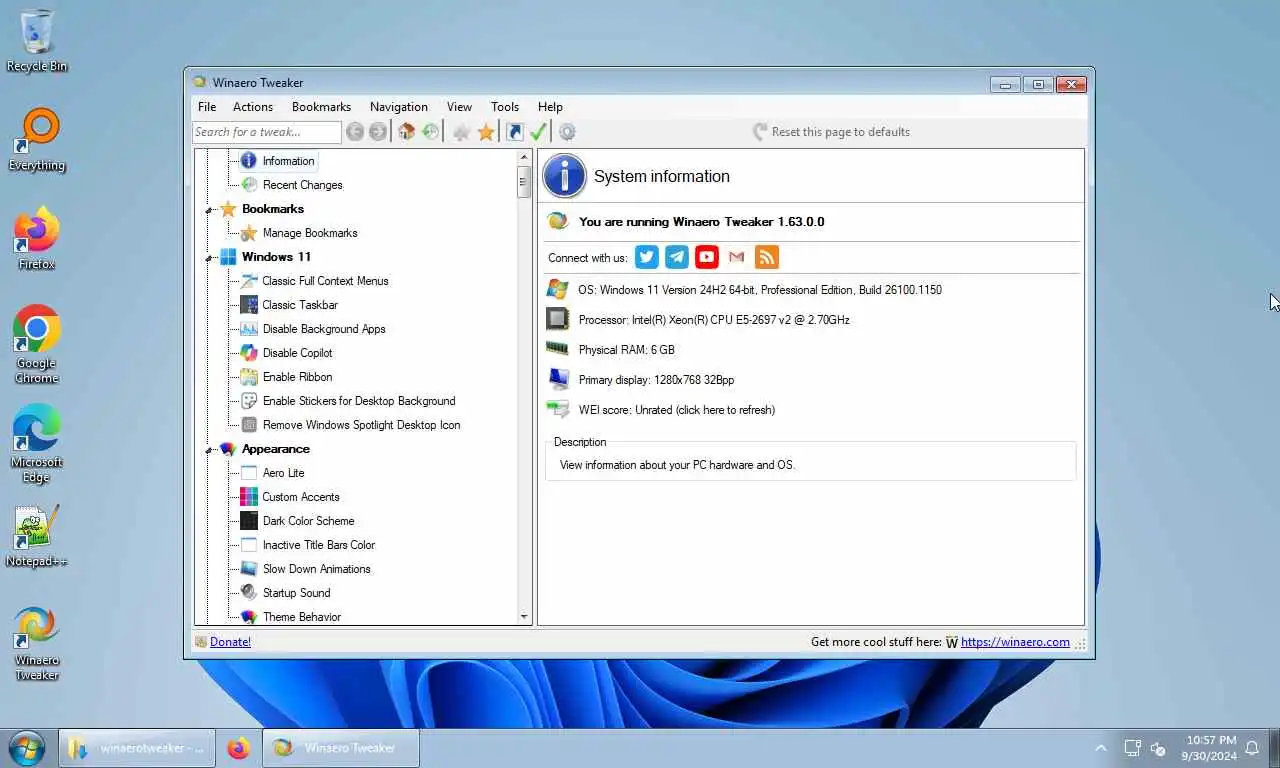Click Firefox icon pinned on taskbar
Image resolution: width=1280 pixels, height=768 pixels.
click(238, 748)
